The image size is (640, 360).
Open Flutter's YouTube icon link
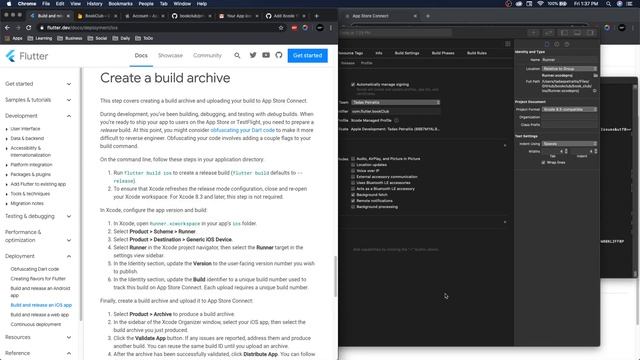(x=266, y=55)
